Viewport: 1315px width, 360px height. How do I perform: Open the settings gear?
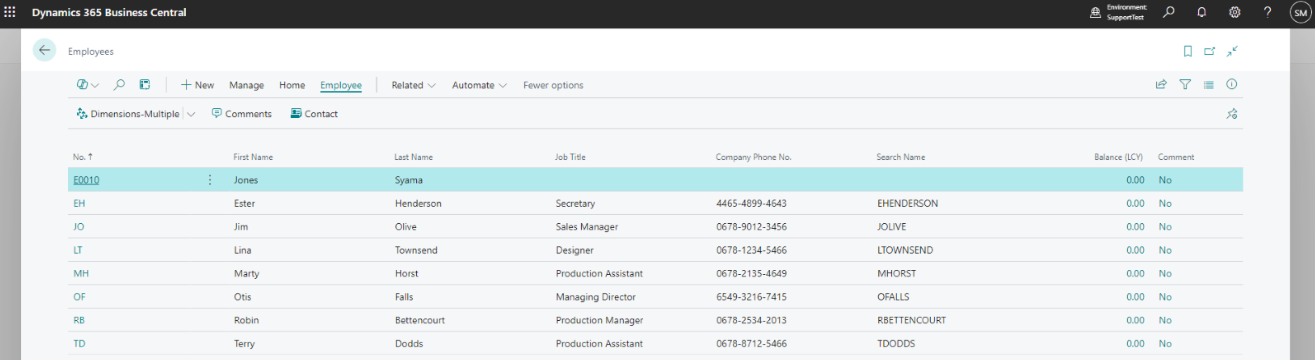click(1234, 12)
